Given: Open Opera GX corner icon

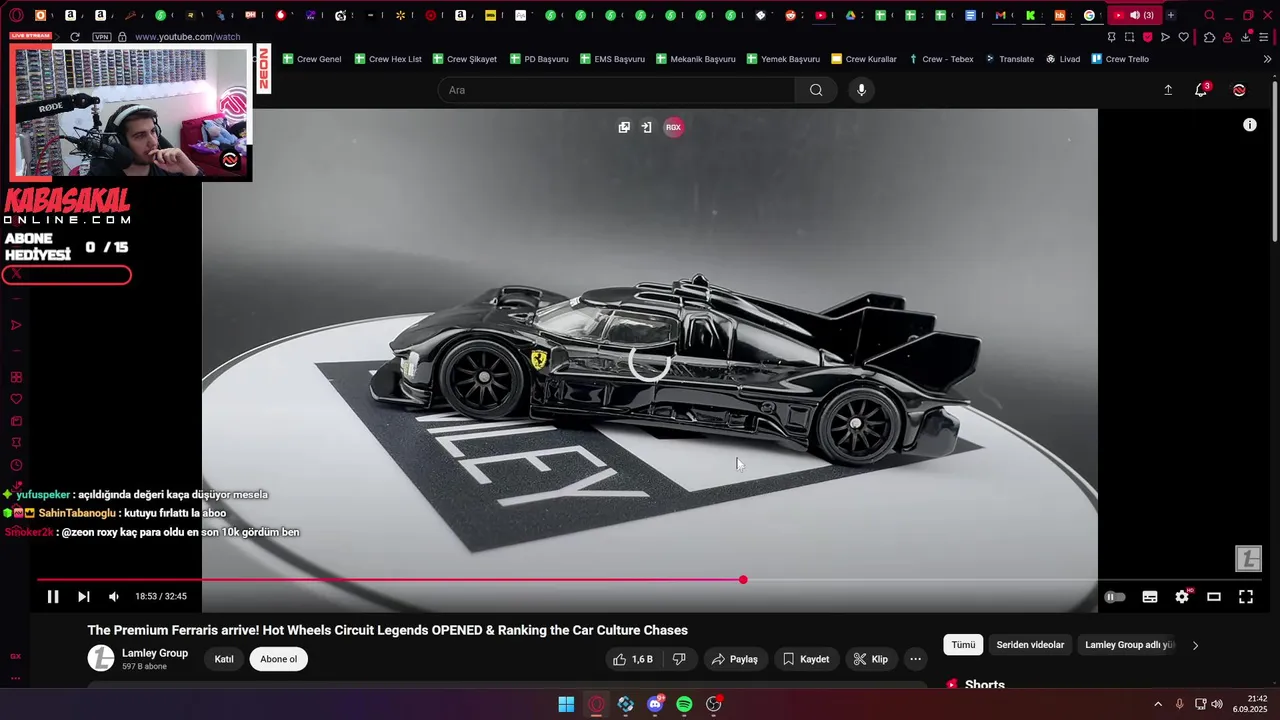Looking at the screenshot, I should pyautogui.click(x=16, y=656).
